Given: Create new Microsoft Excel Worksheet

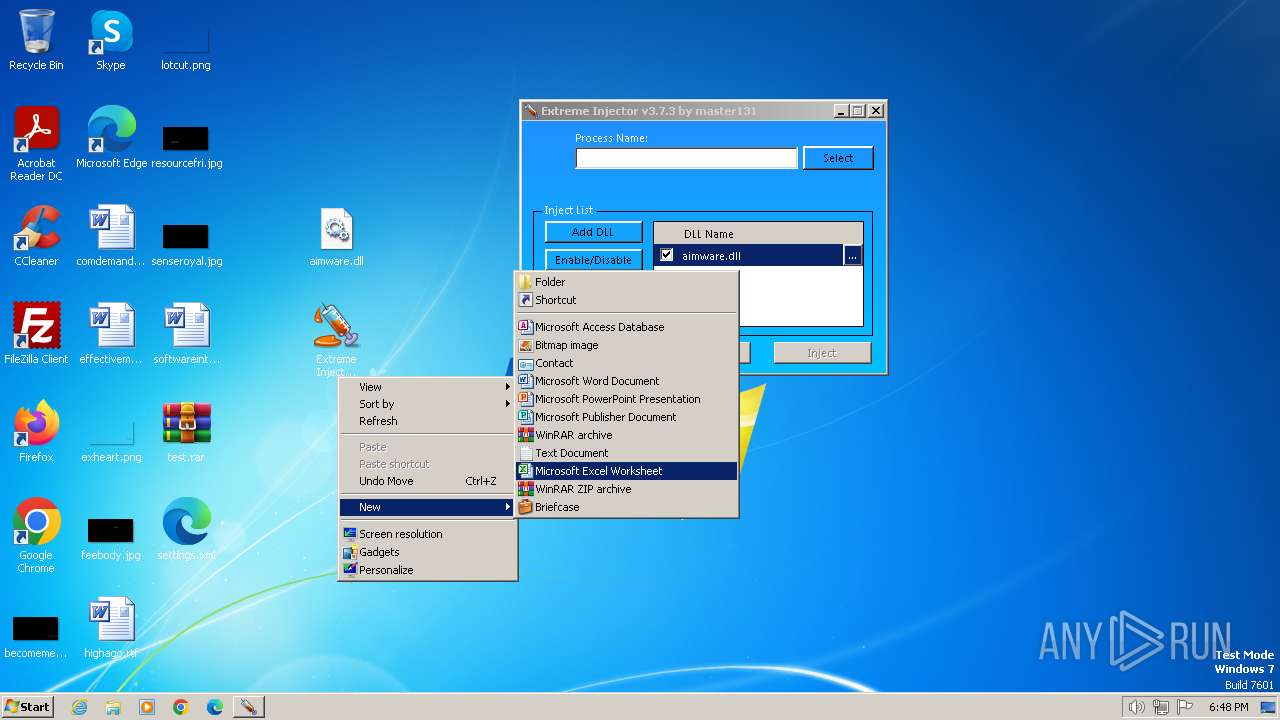Looking at the screenshot, I should [626, 471].
